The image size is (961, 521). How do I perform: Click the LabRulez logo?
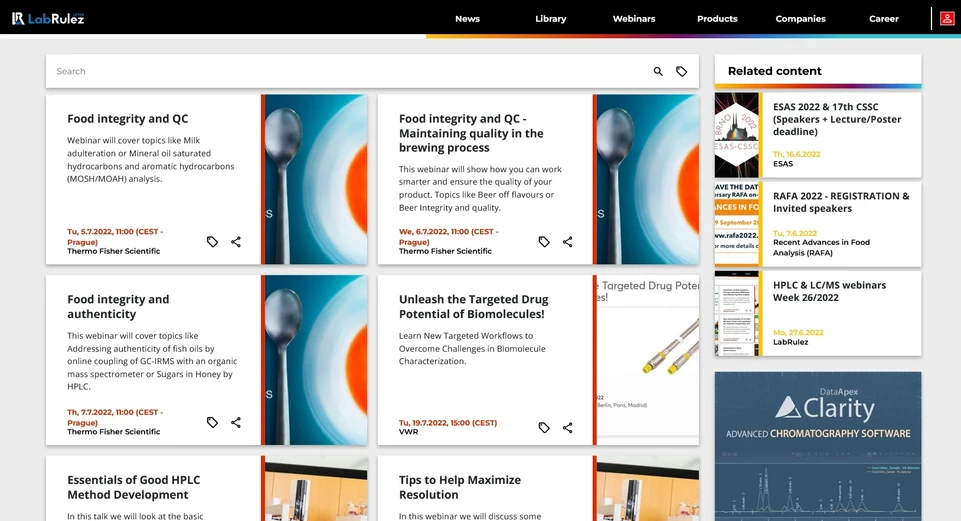(48, 18)
